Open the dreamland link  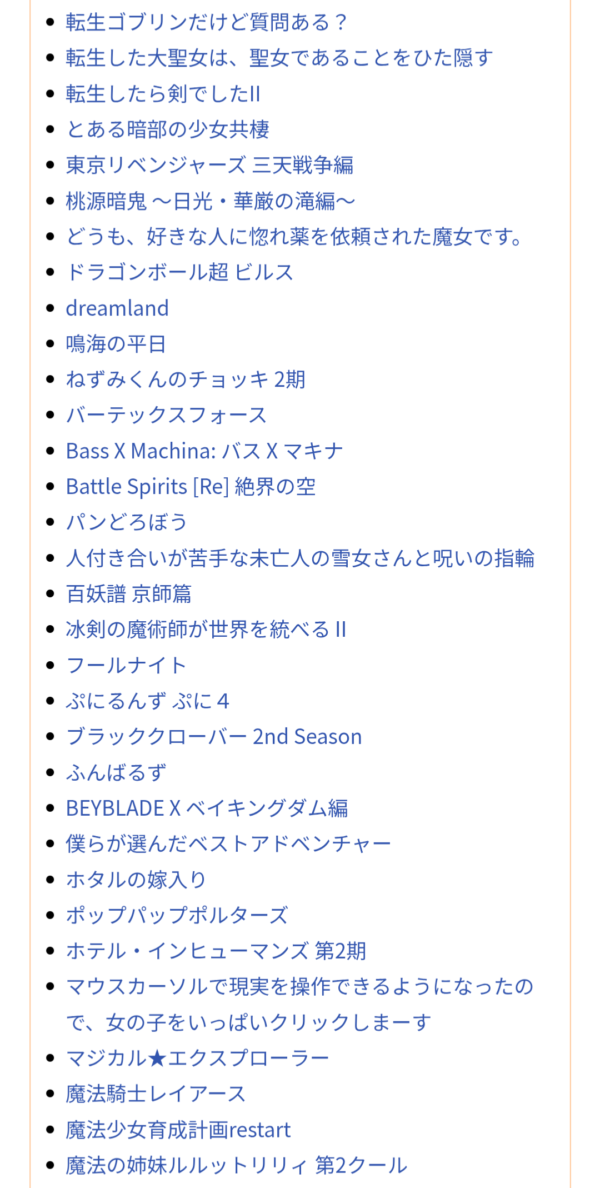pyautogui.click(x=117, y=308)
